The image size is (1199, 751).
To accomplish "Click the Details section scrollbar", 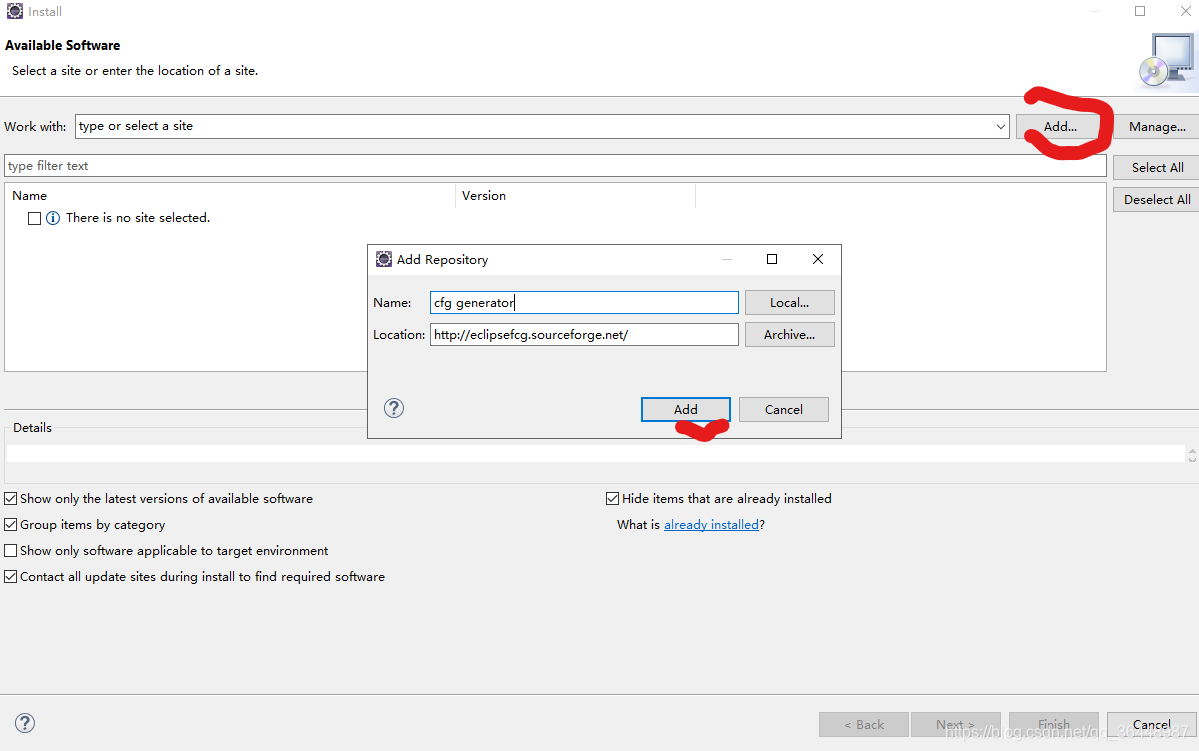I will coord(1191,455).
